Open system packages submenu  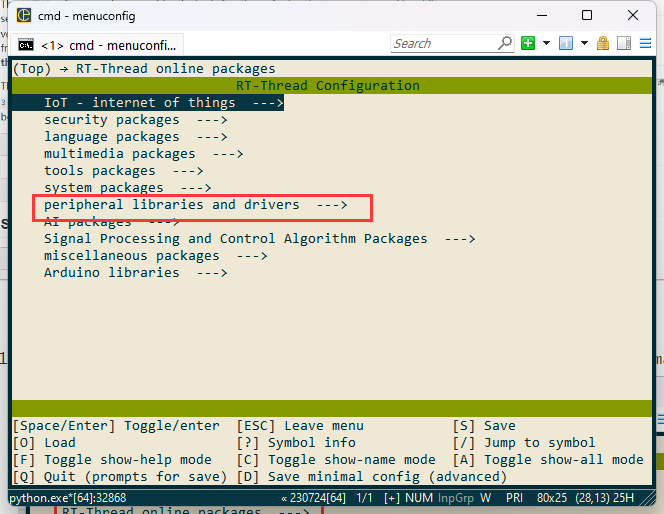point(127,188)
